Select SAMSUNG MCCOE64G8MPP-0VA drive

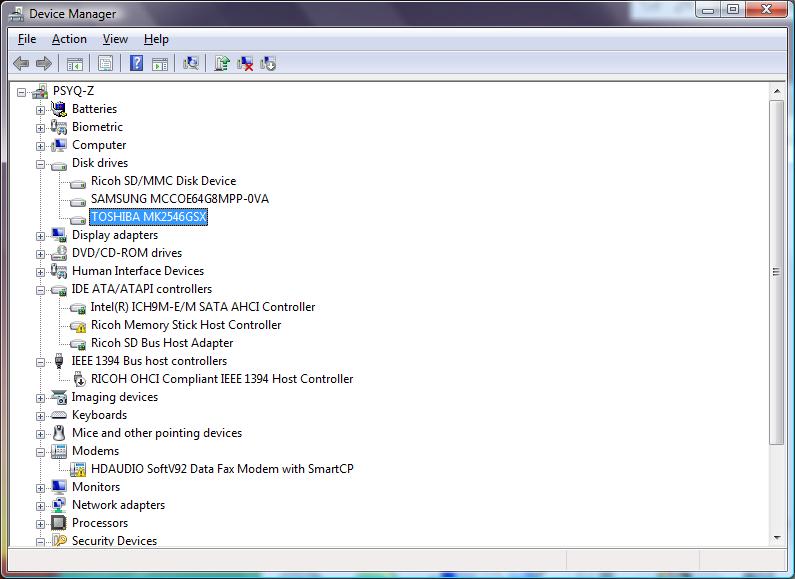click(179, 199)
